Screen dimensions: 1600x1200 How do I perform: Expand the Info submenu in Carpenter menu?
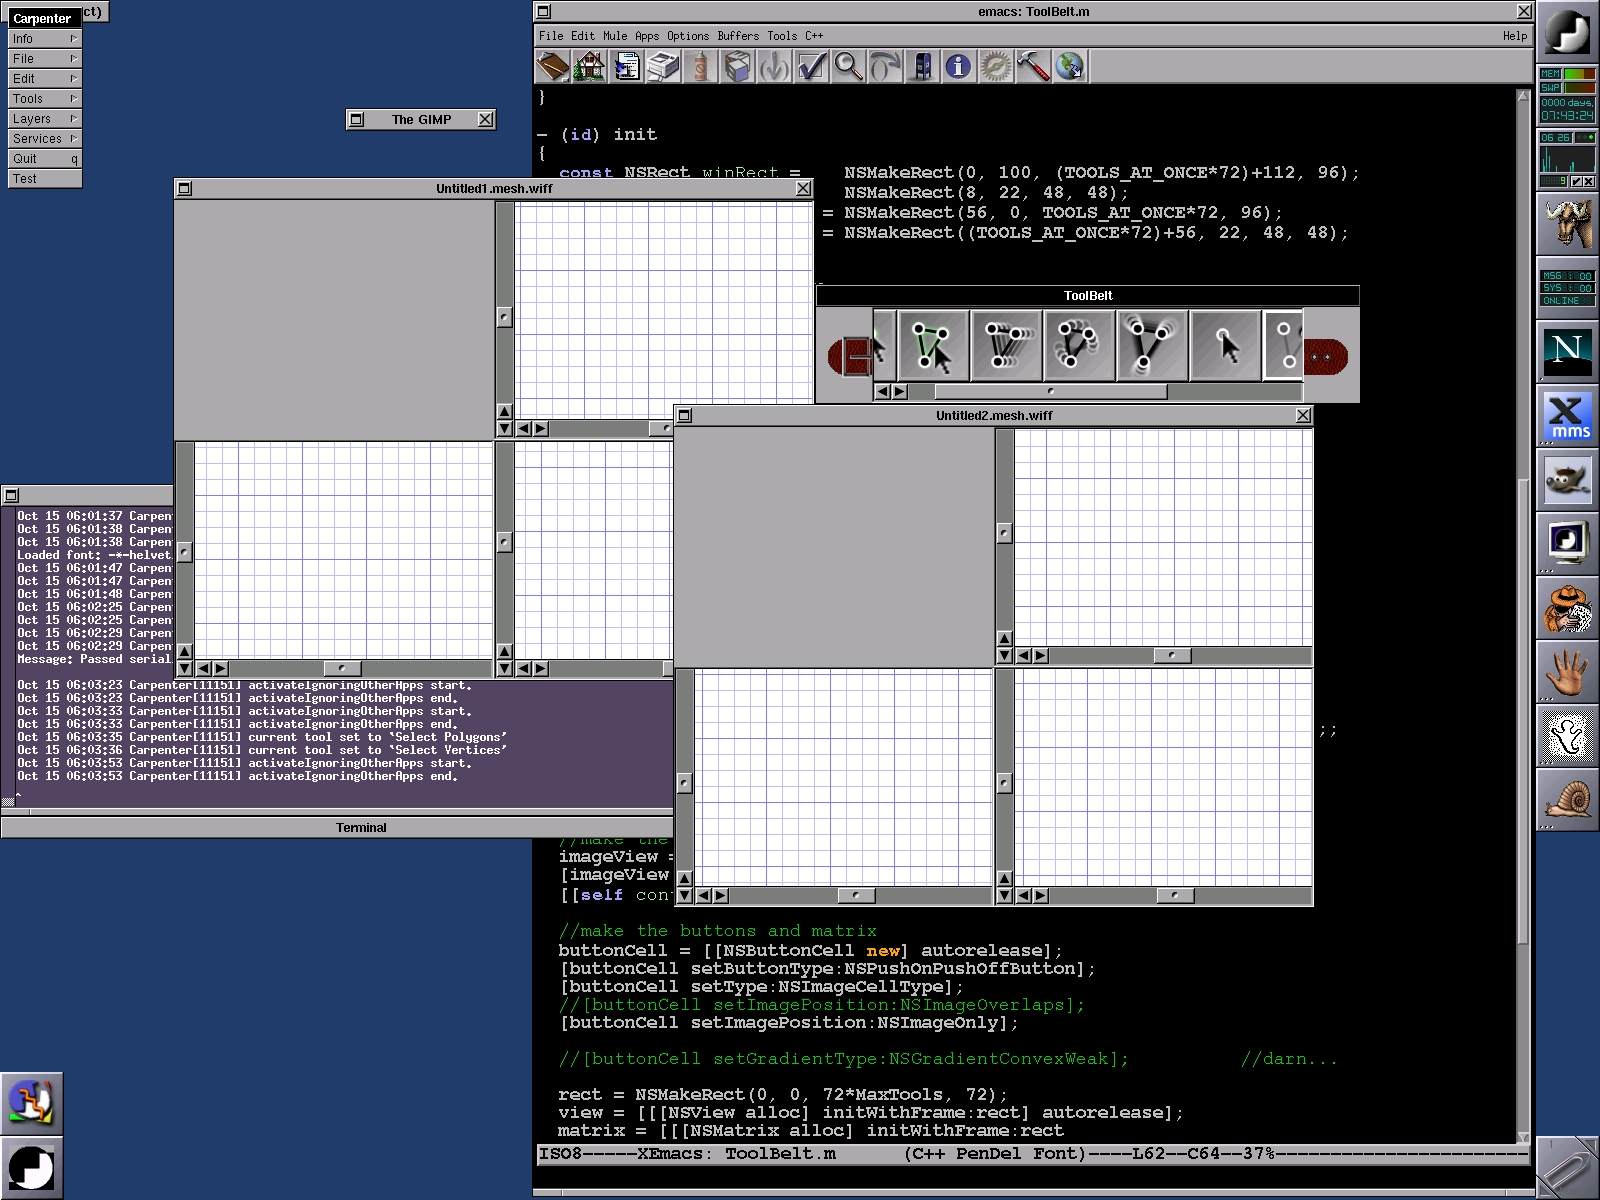45,38
